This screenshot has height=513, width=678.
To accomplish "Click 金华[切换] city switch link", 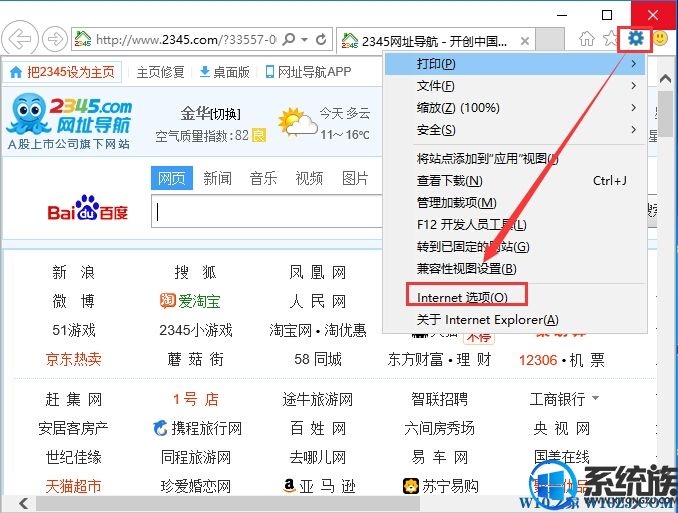I will (211, 114).
